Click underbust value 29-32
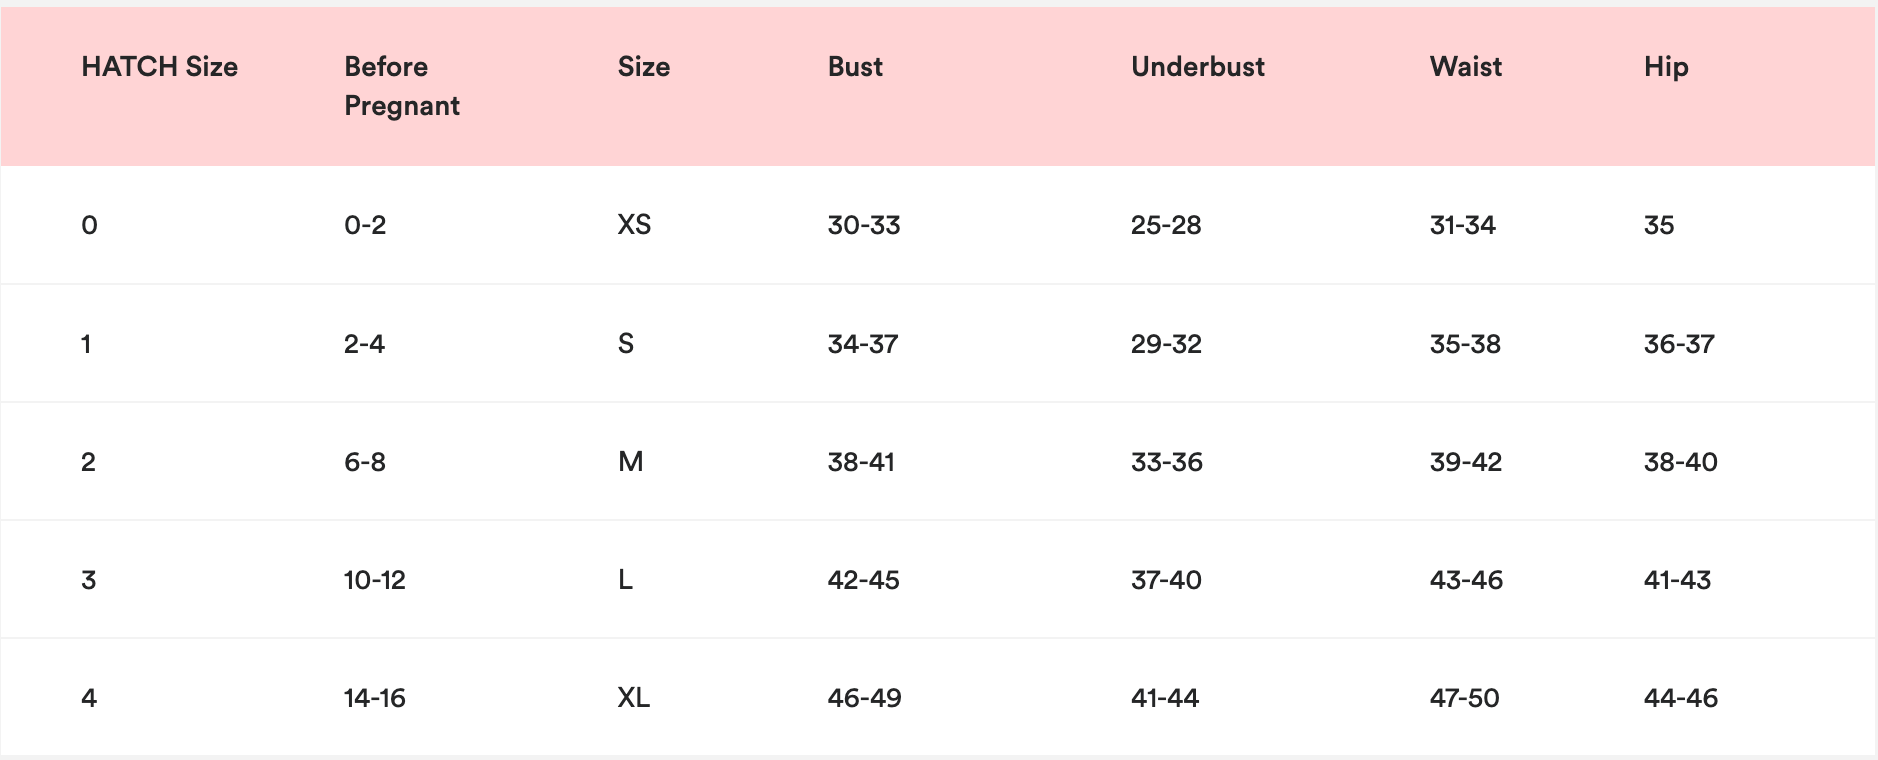1878x760 pixels. [1166, 344]
